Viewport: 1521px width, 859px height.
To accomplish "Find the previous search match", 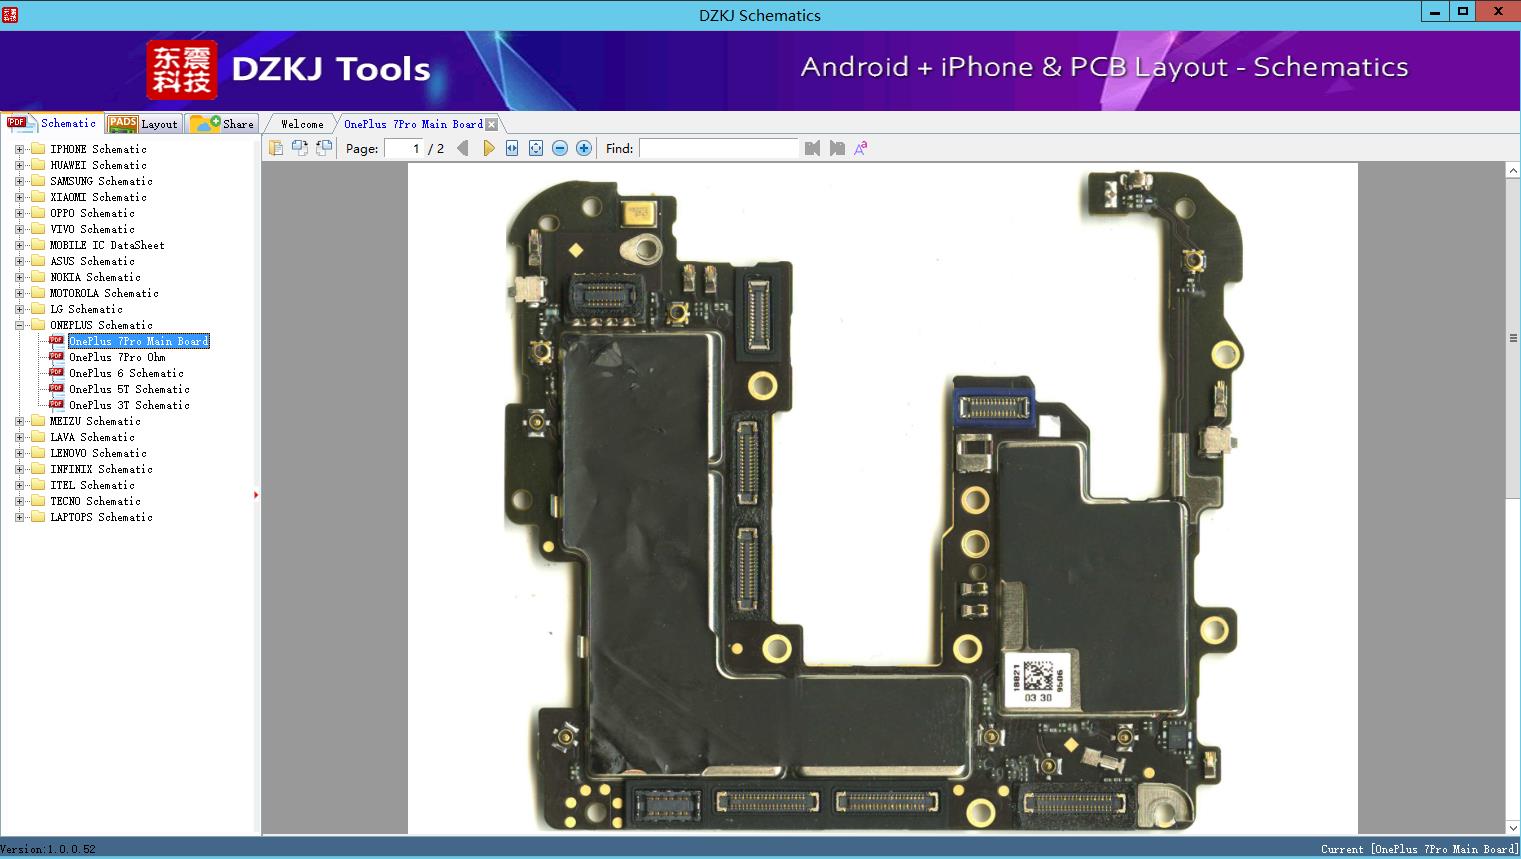I will pos(812,148).
